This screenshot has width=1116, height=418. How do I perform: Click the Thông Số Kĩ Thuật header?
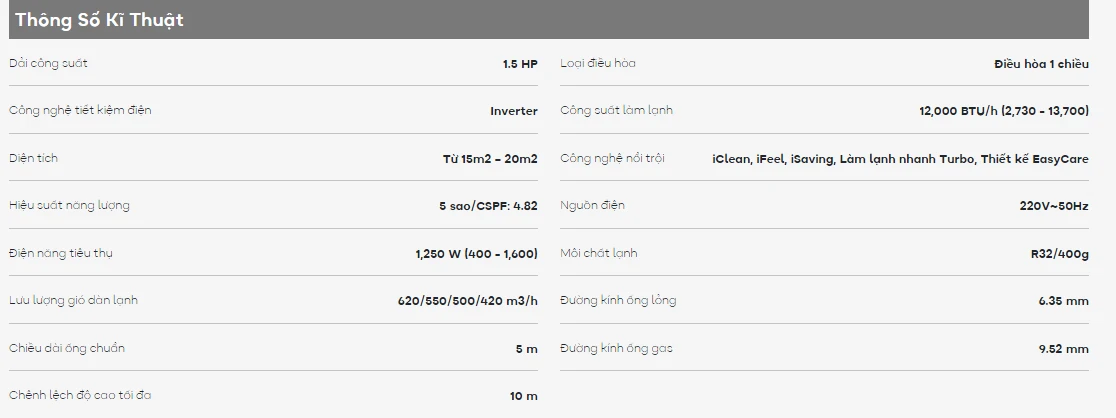point(99,20)
